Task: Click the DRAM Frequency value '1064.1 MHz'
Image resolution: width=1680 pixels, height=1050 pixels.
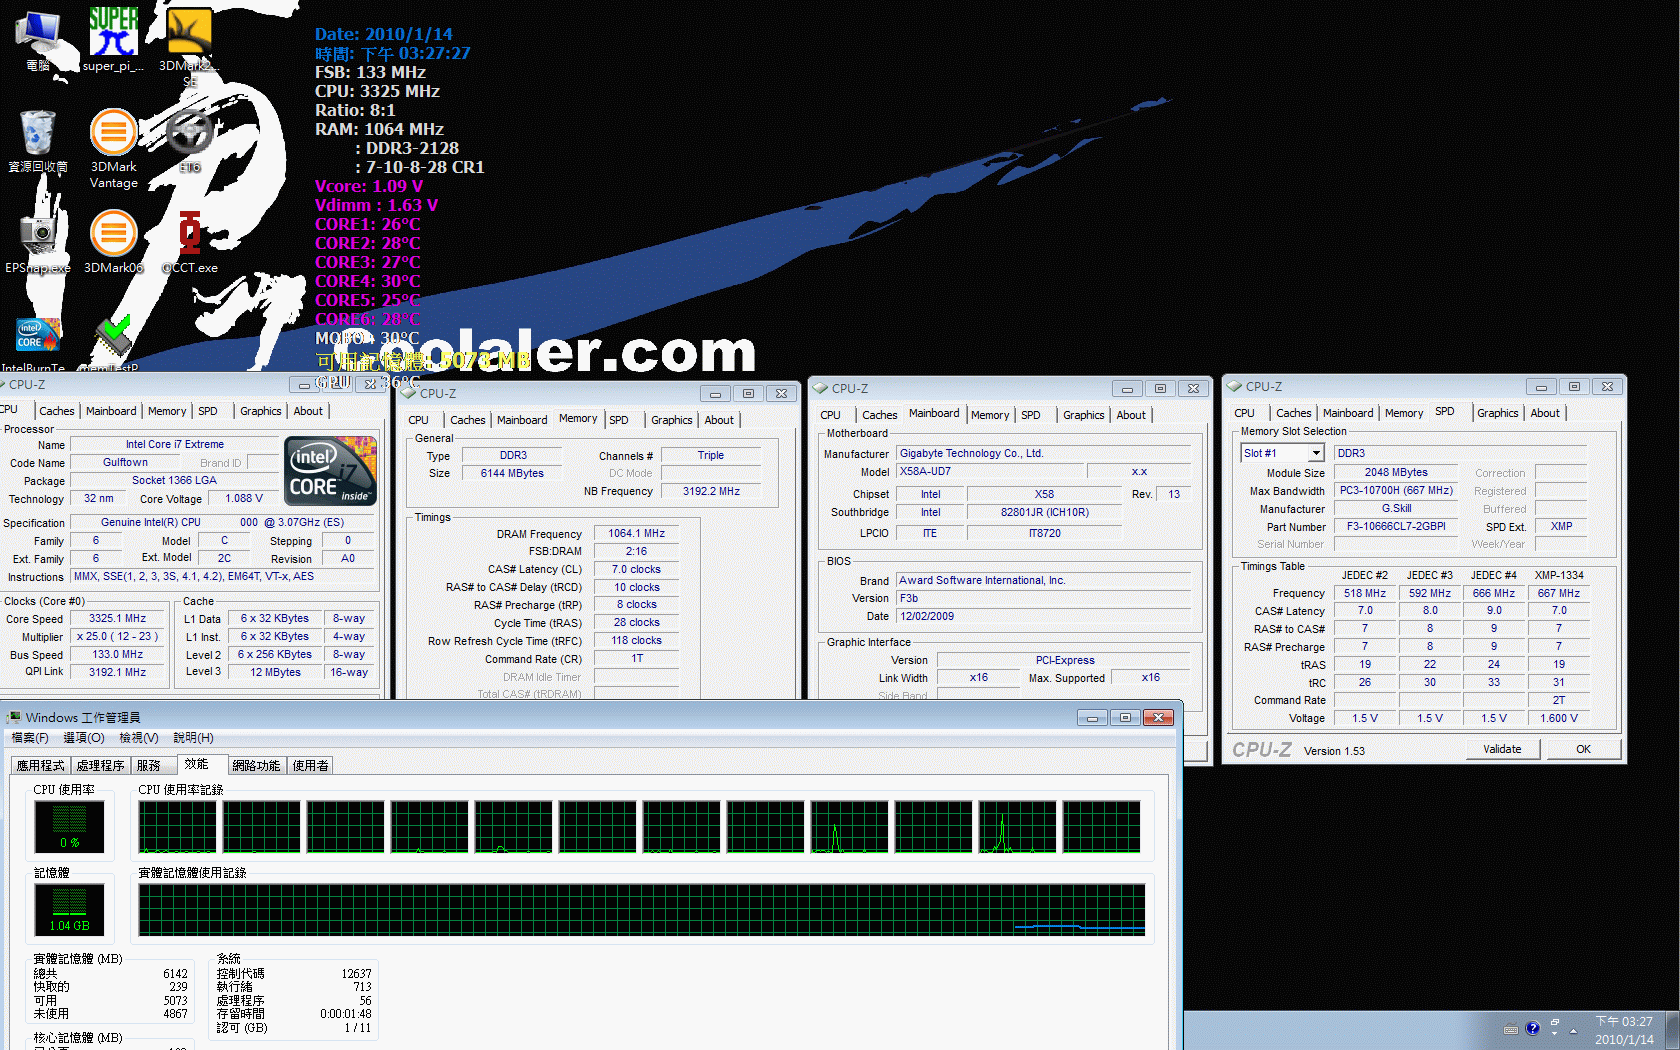Action: tap(636, 533)
